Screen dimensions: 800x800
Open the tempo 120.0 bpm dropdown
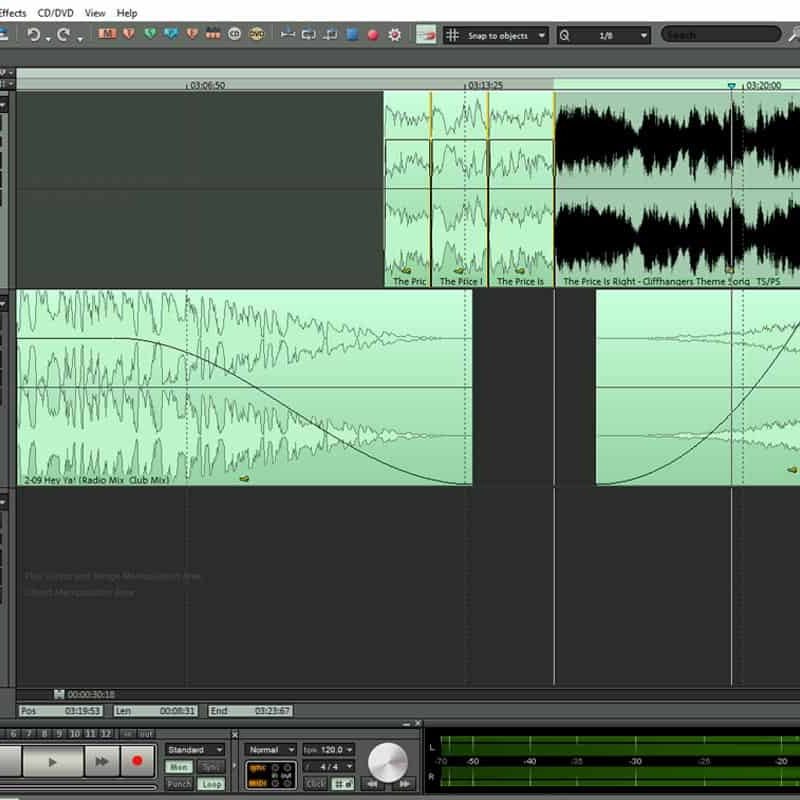(346, 750)
